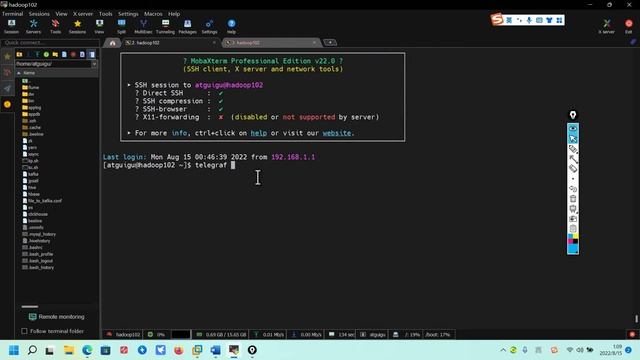Switch to the second inactive hadoop102 tab

(271, 42)
